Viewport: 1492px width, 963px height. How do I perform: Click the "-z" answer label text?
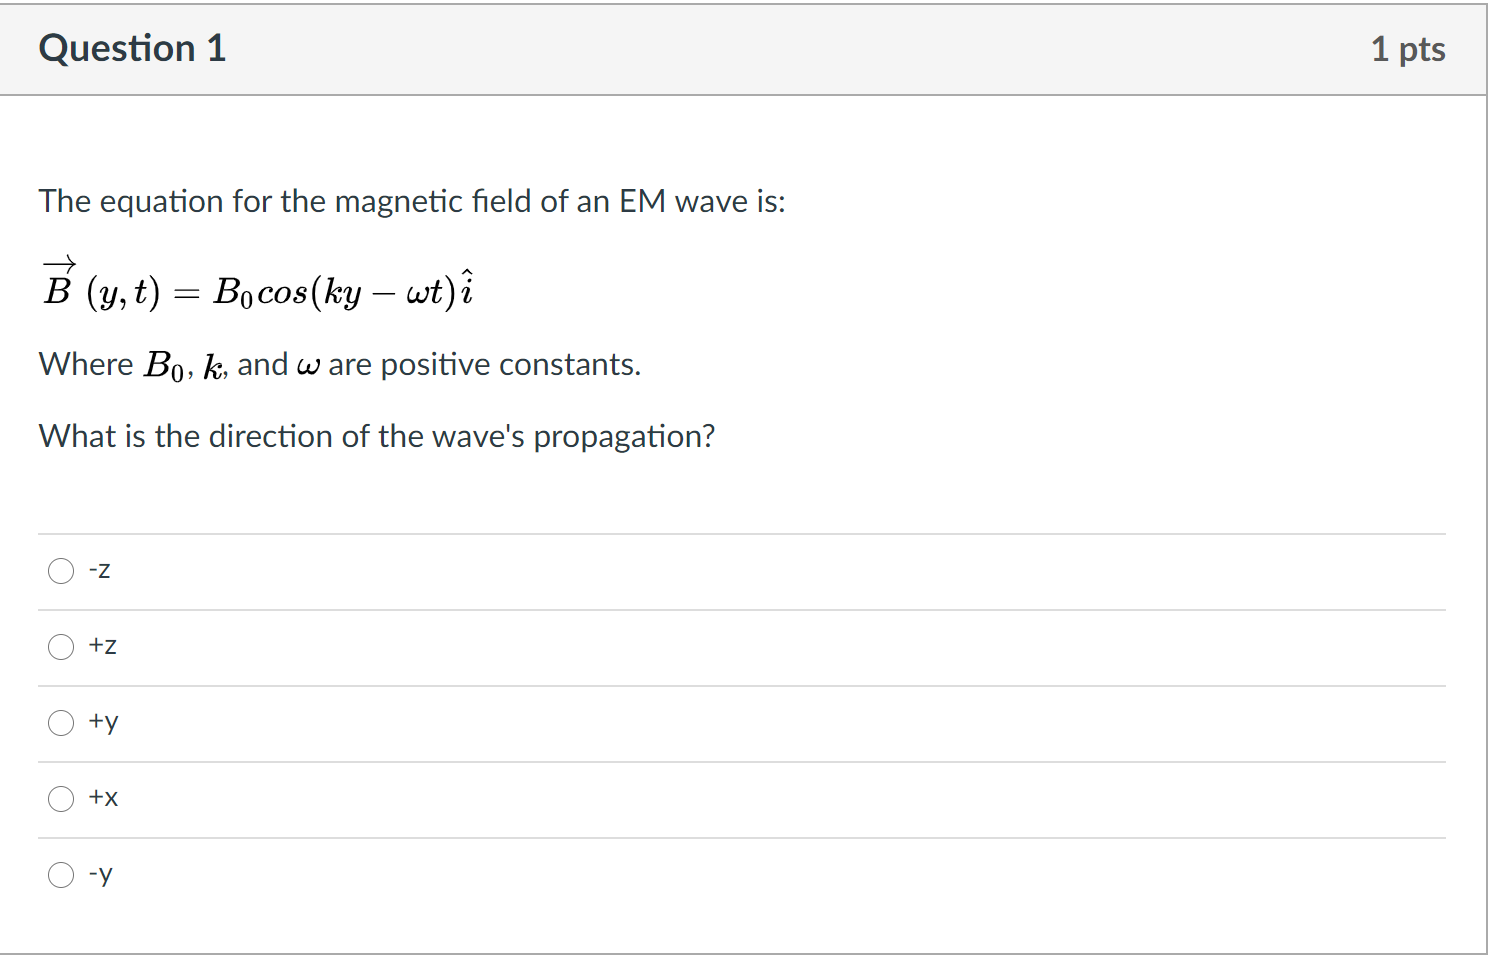[100, 570]
